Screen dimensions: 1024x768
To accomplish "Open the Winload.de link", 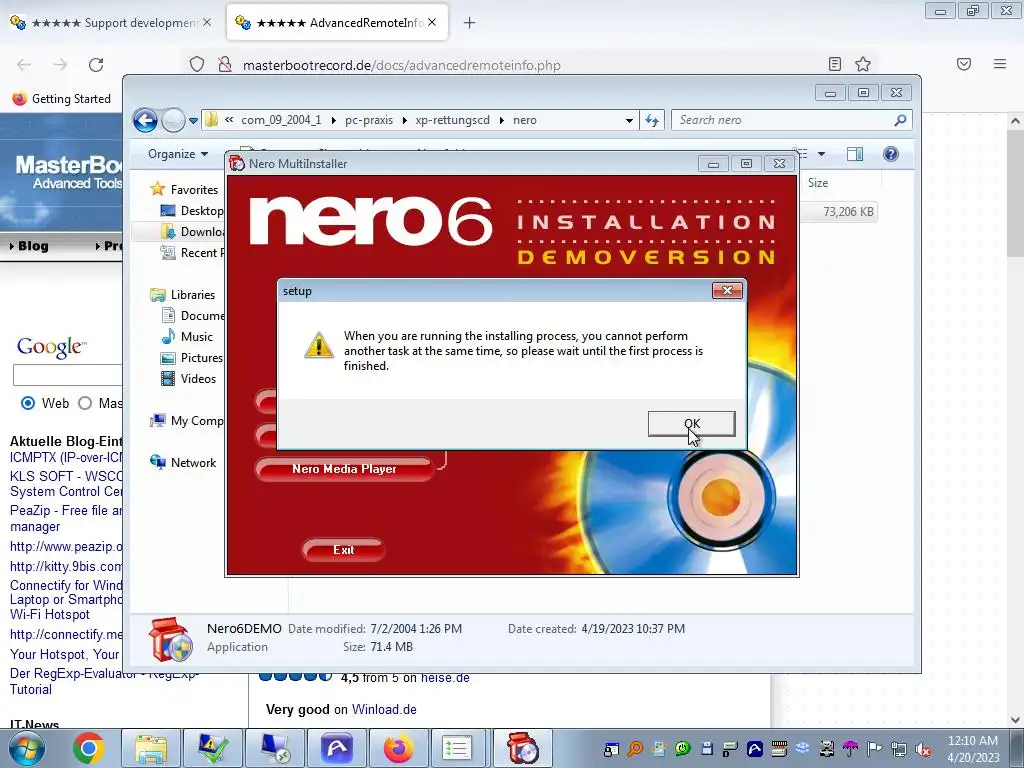I will (x=384, y=709).
